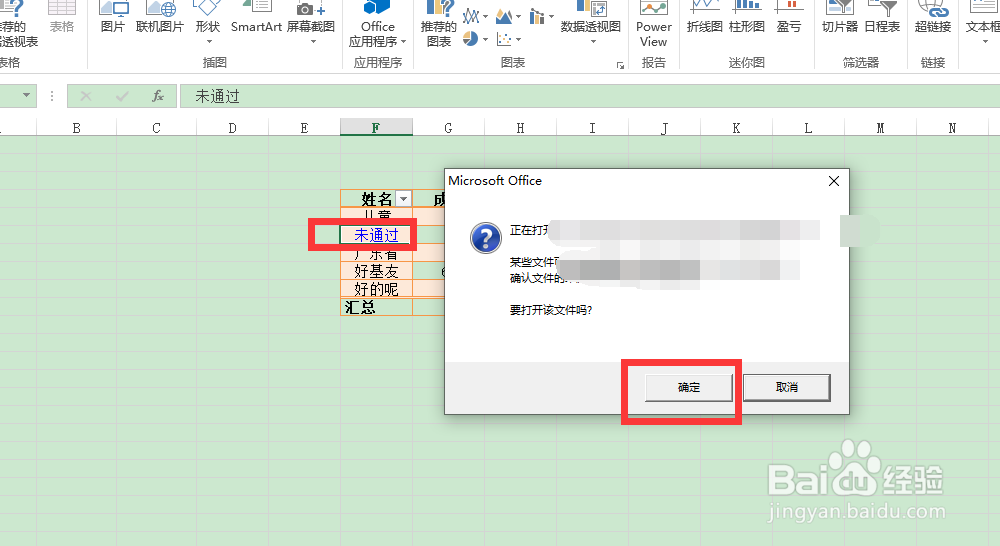Select the 汇总 total row cell
Screen dimensions: 1000x546
pyautogui.click(x=376, y=307)
